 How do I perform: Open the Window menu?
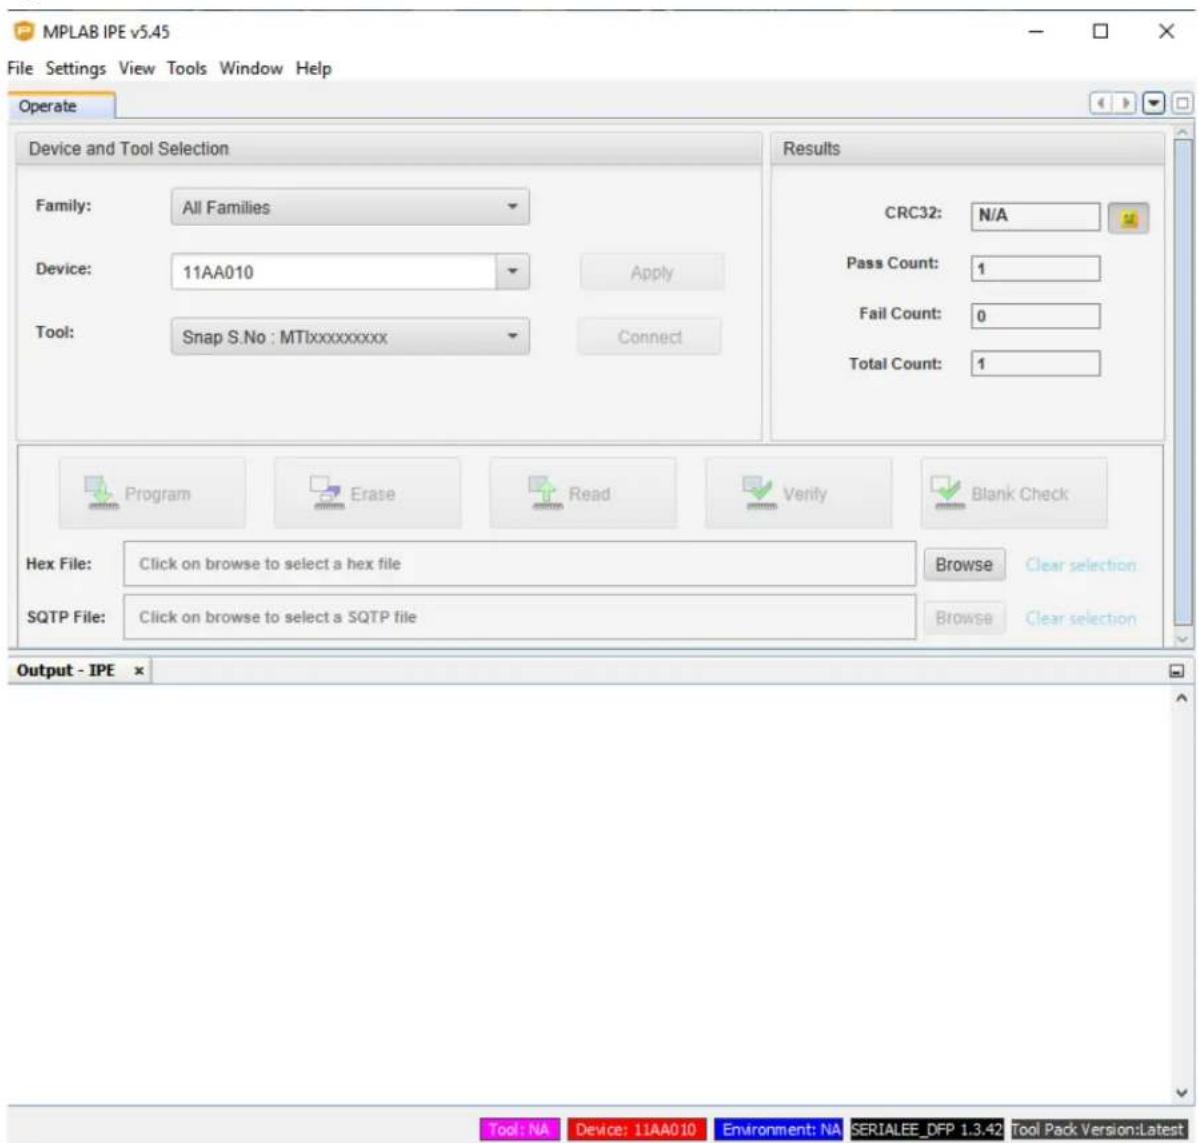pos(251,68)
